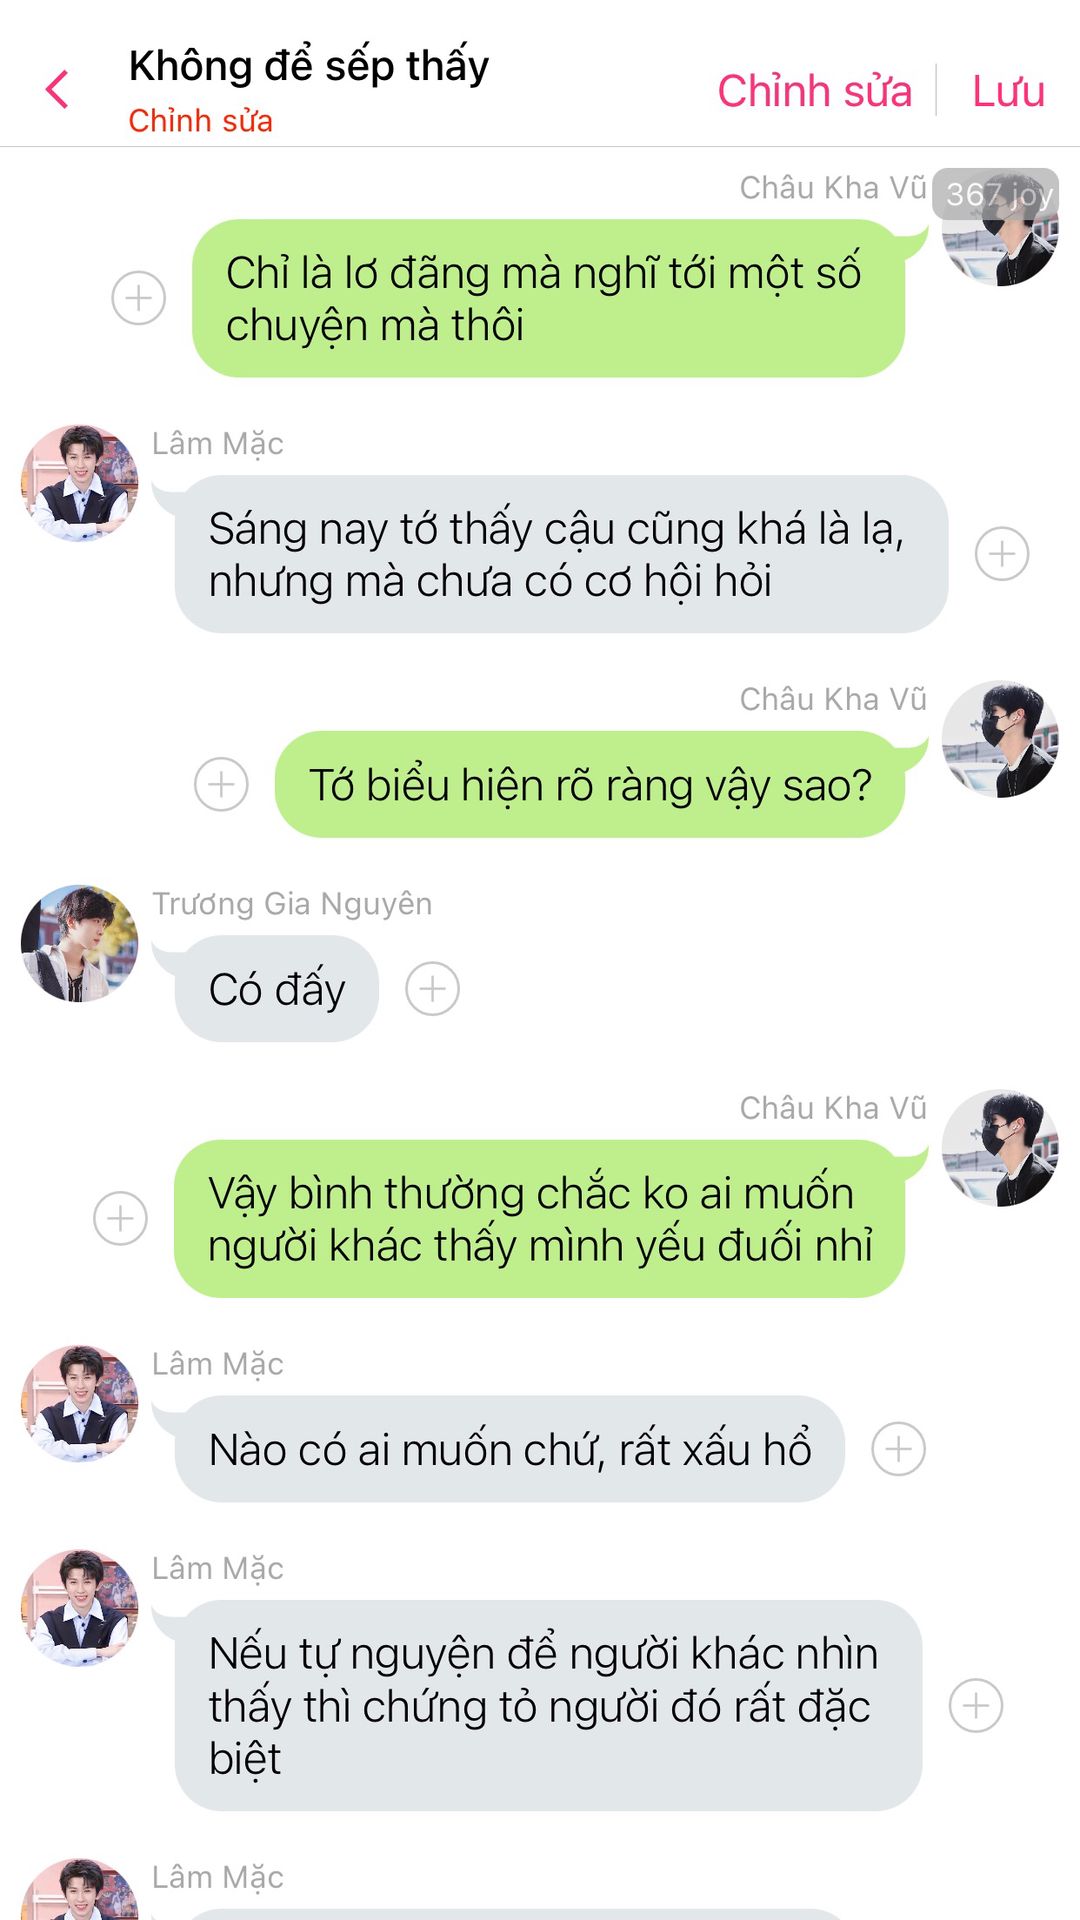Viewport: 1080px width, 1920px height.
Task: Save with the "Lưu" button
Action: 1008,91
